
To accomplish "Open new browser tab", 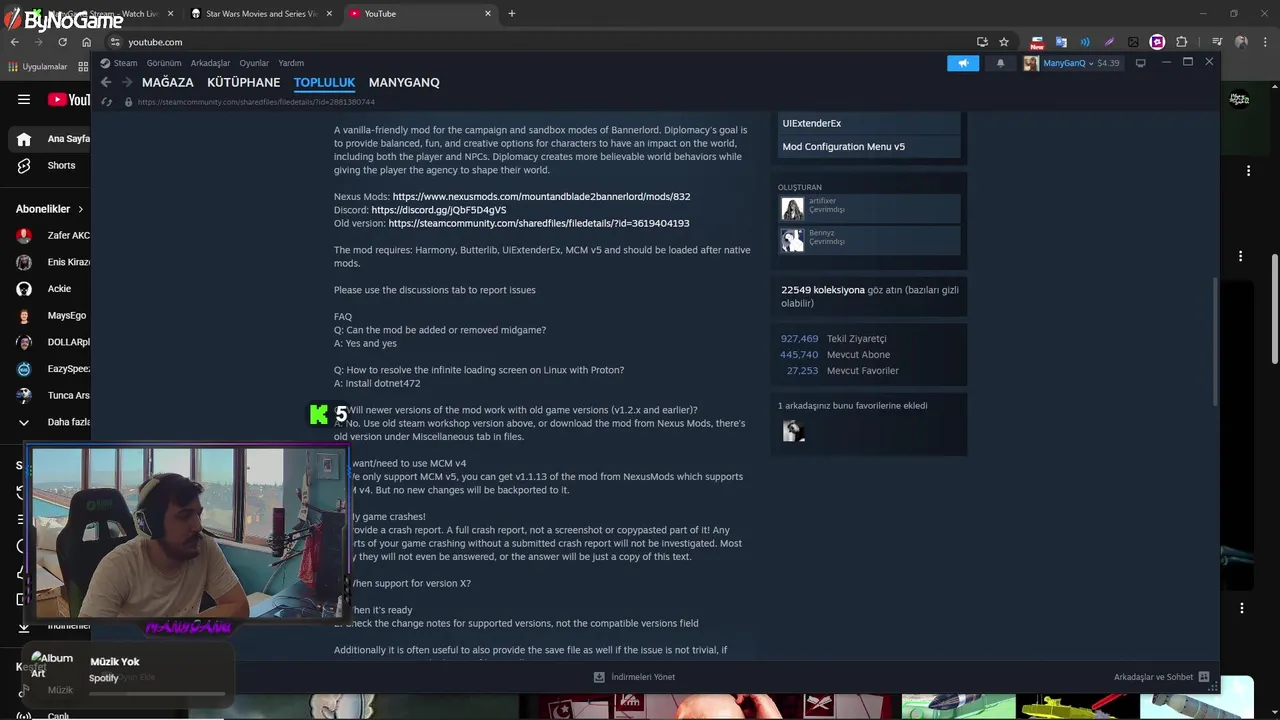I will (512, 14).
